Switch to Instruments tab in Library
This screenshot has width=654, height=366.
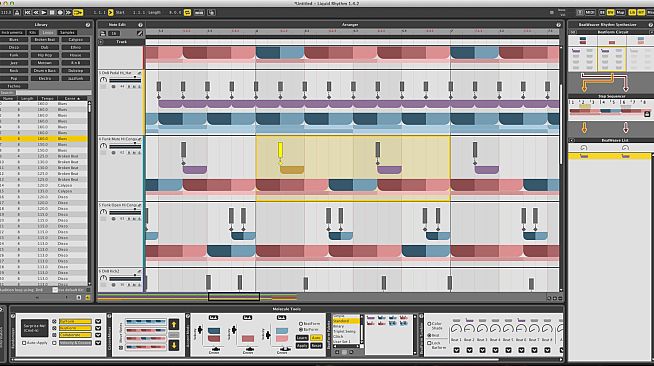pos(12,33)
